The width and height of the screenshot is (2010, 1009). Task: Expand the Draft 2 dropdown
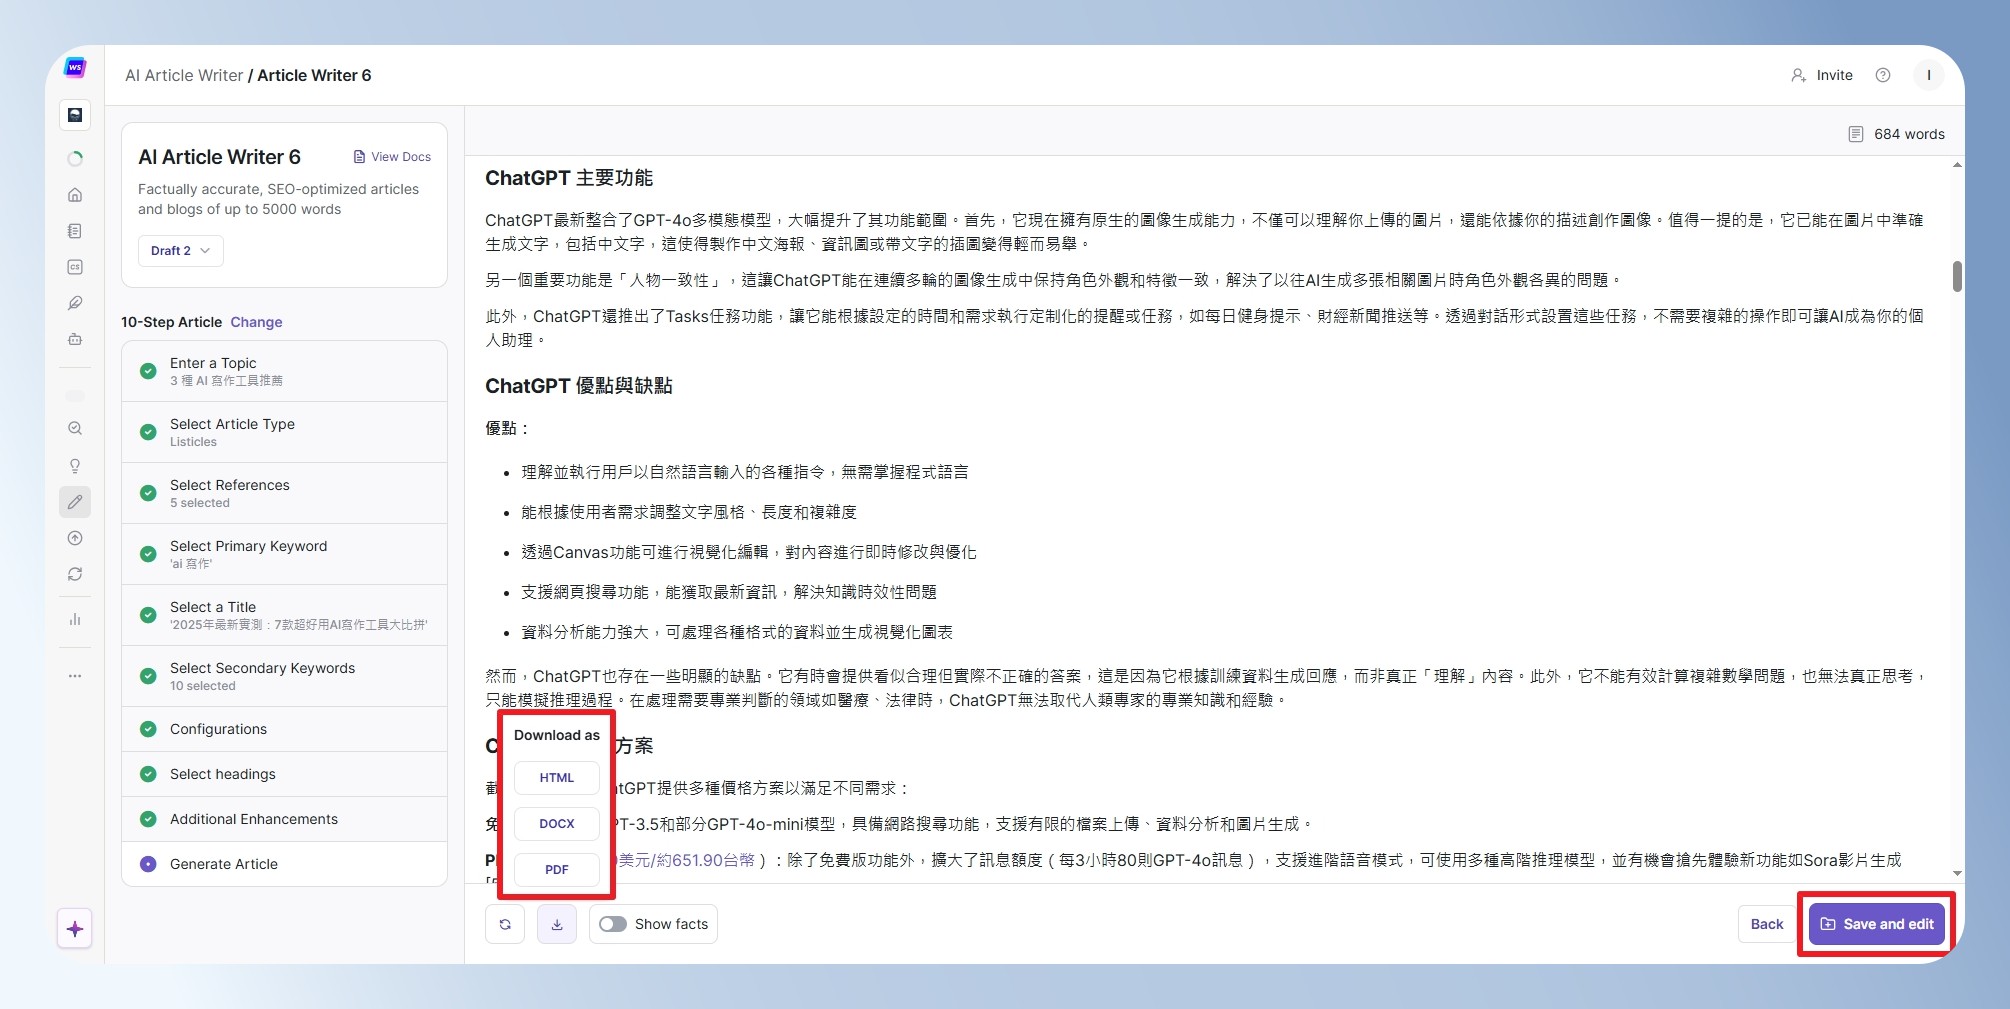click(181, 251)
